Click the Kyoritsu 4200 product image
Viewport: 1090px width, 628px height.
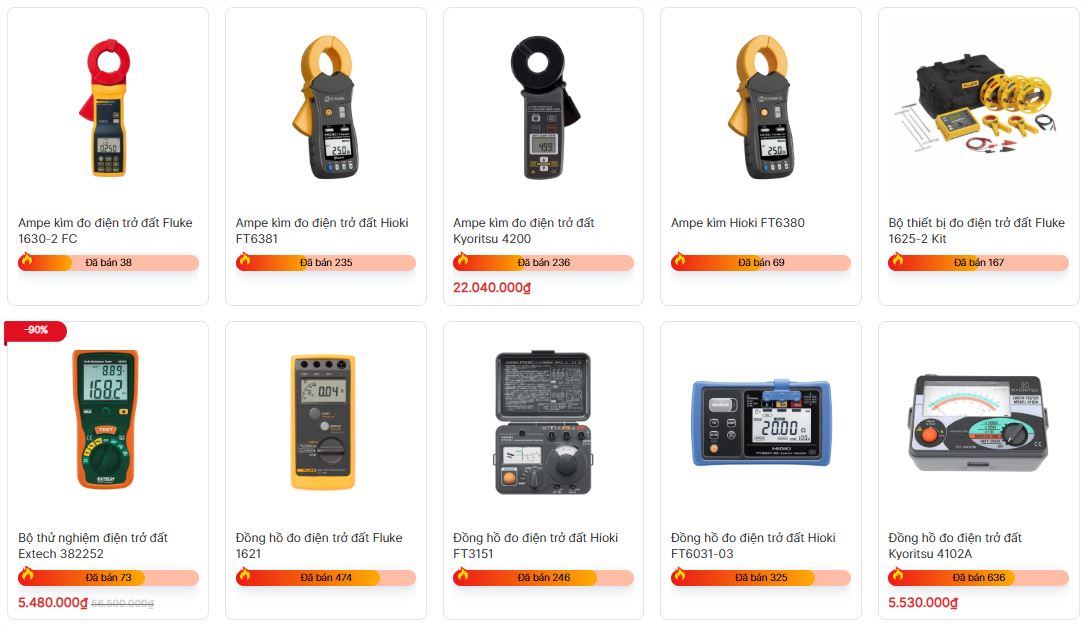(x=544, y=108)
